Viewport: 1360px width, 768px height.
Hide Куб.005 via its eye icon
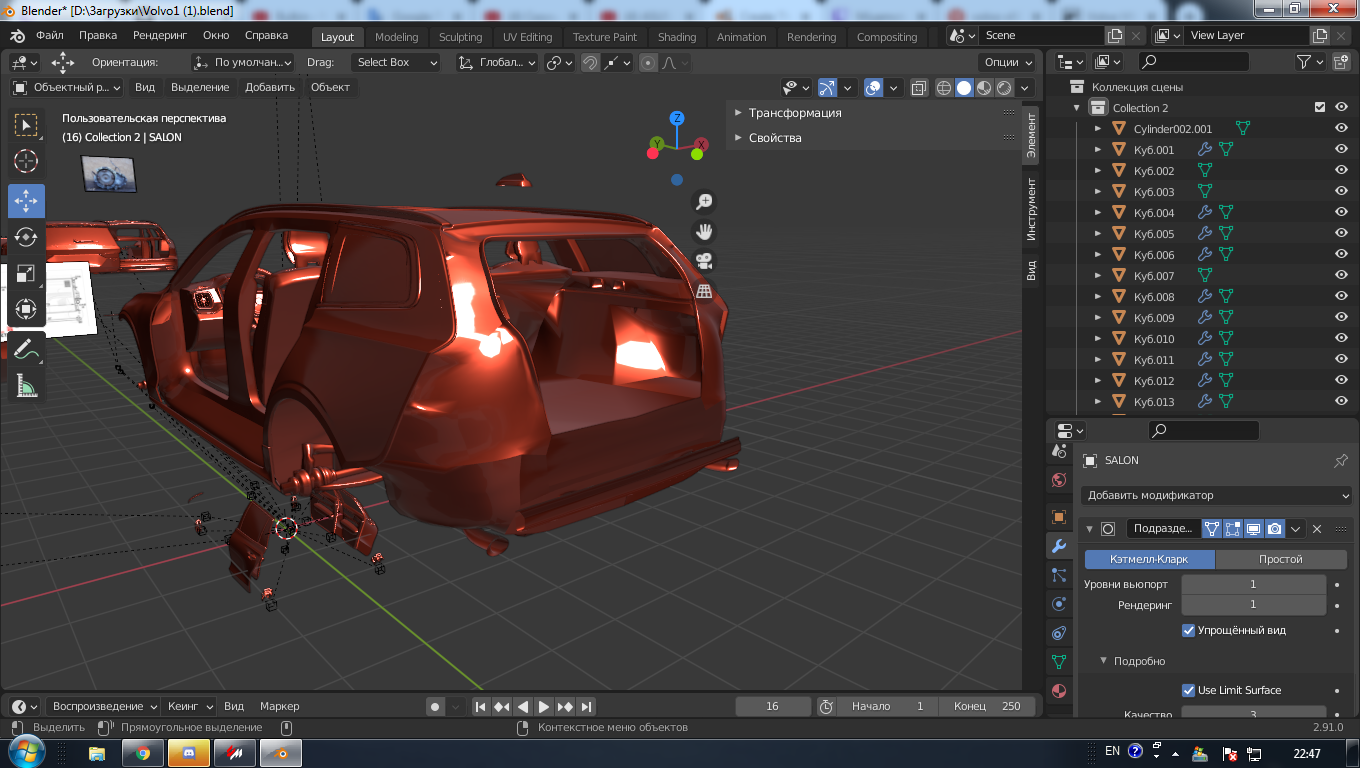click(1342, 234)
